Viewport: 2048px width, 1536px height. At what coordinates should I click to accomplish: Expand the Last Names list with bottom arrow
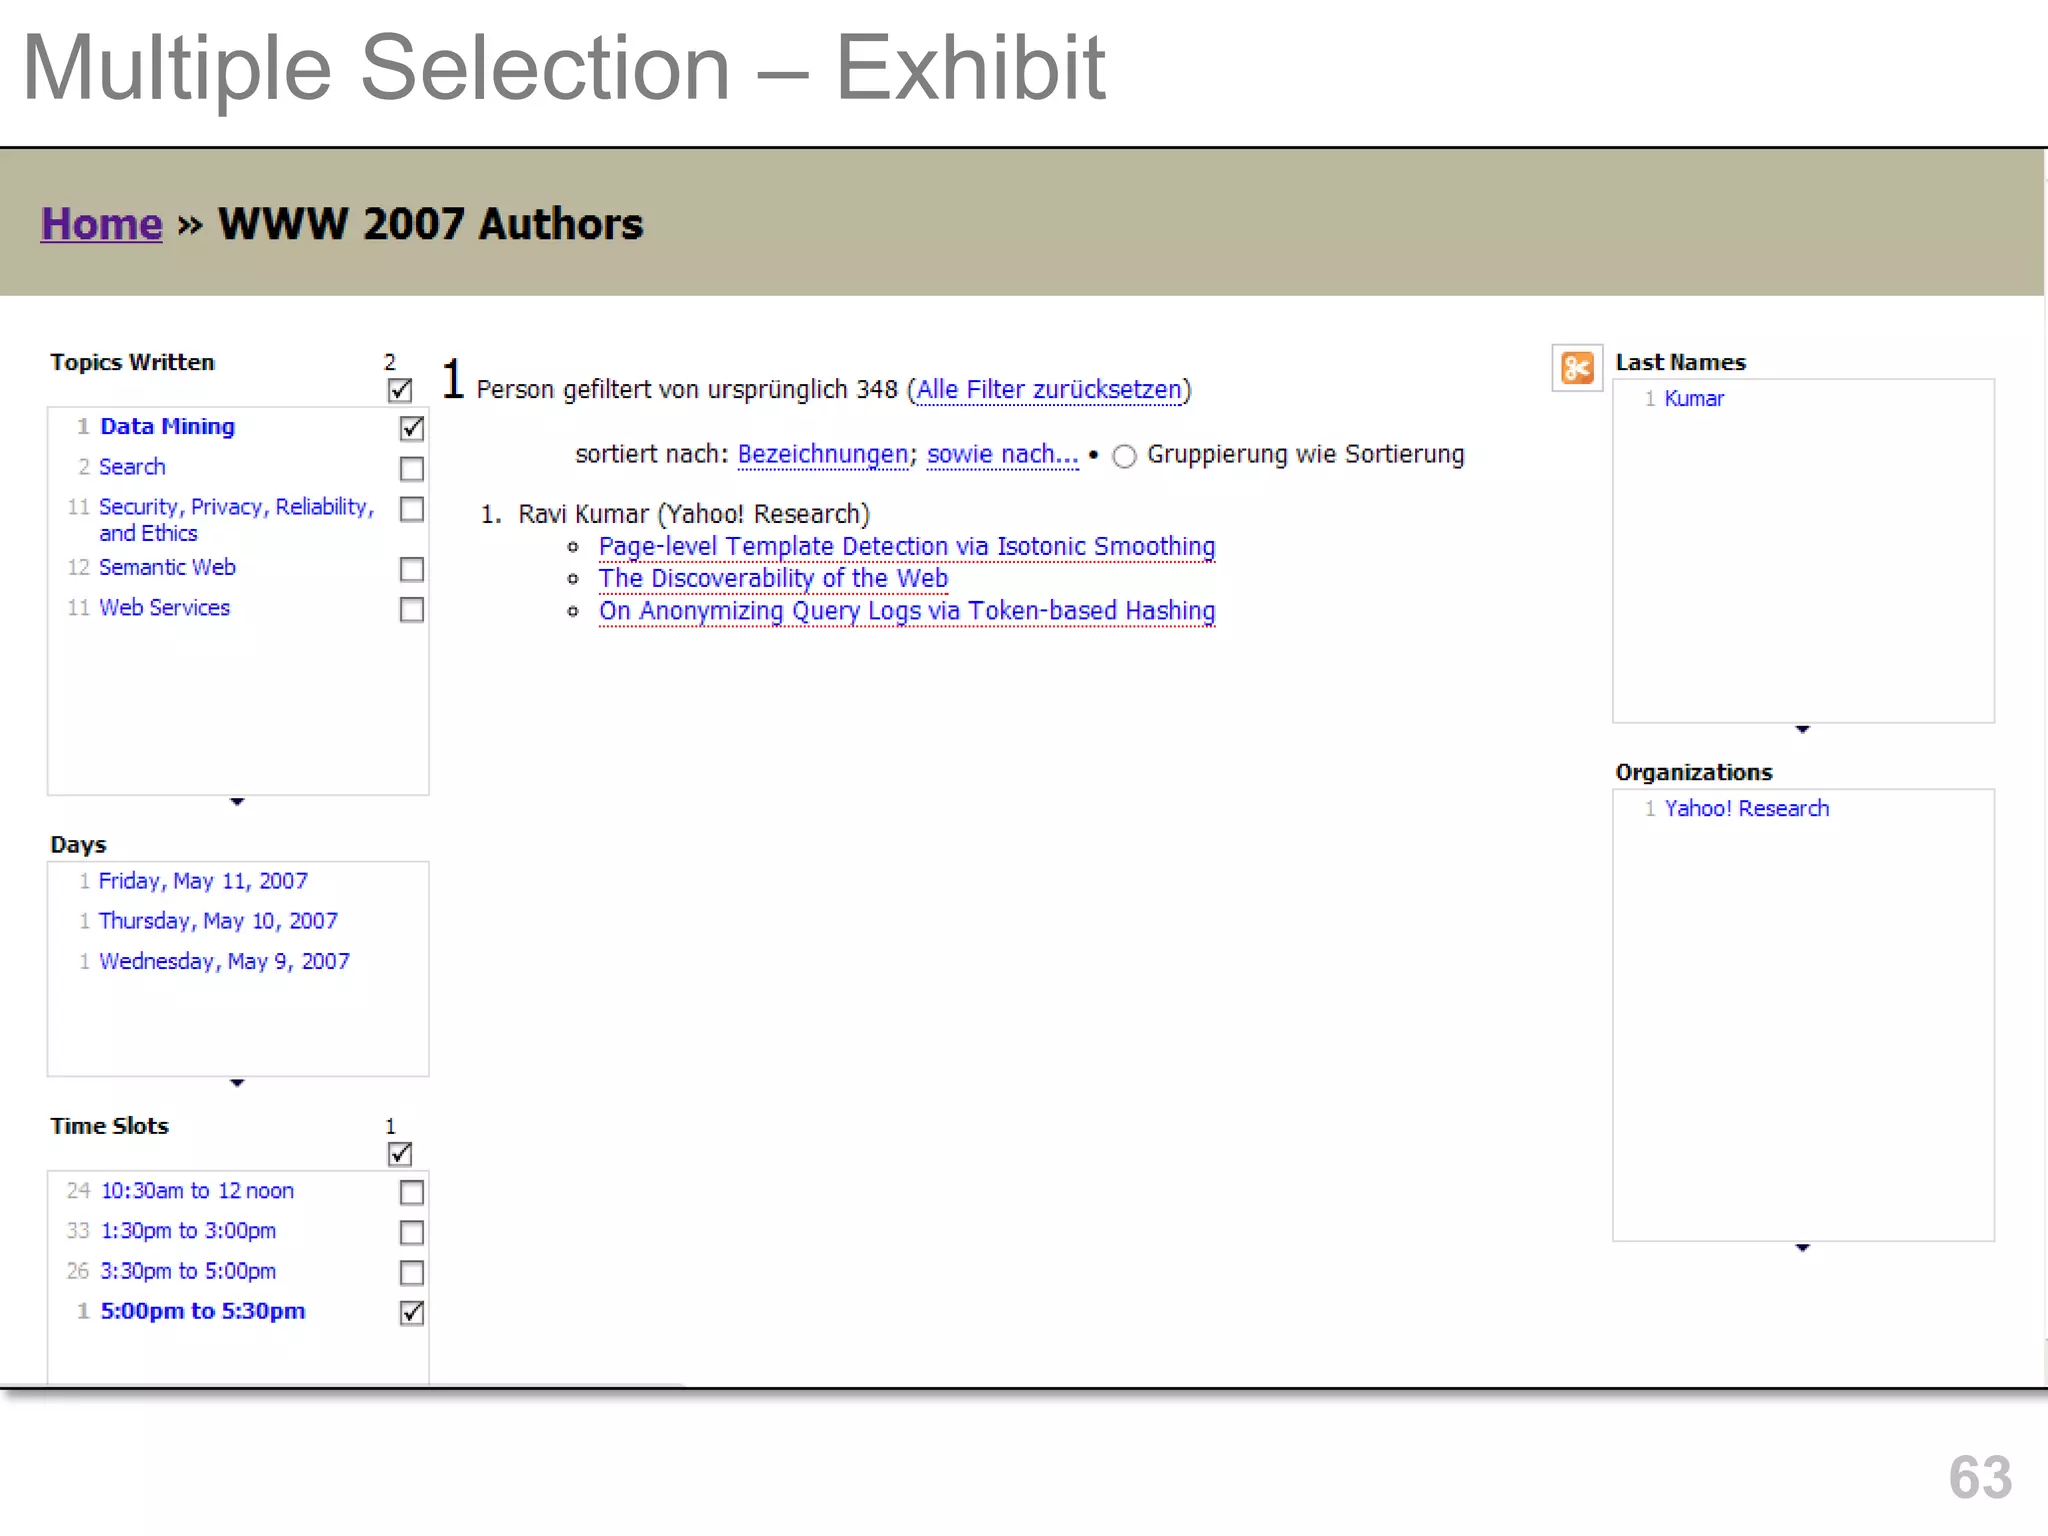1802,729
